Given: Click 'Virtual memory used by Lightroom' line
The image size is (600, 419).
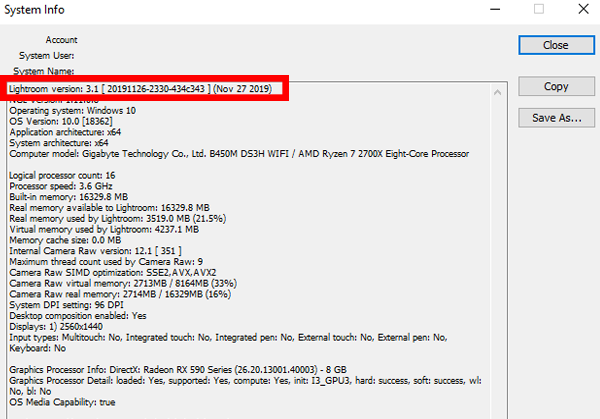Looking at the screenshot, I should tap(104, 229).
